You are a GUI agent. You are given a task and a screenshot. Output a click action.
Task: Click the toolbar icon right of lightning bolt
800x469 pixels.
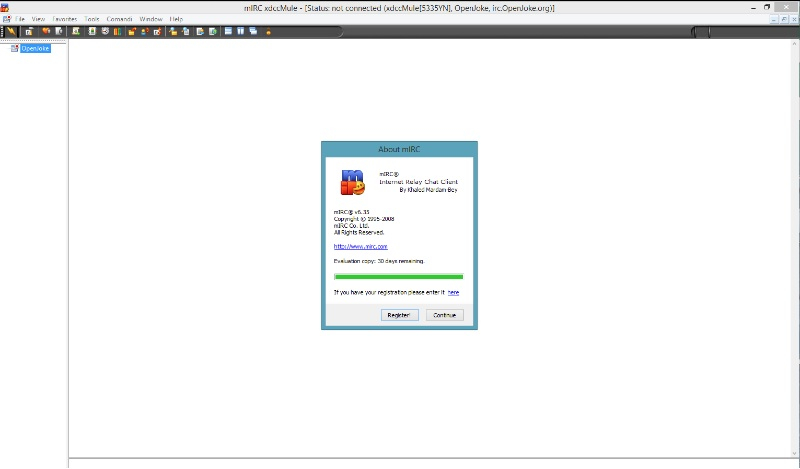click(29, 31)
